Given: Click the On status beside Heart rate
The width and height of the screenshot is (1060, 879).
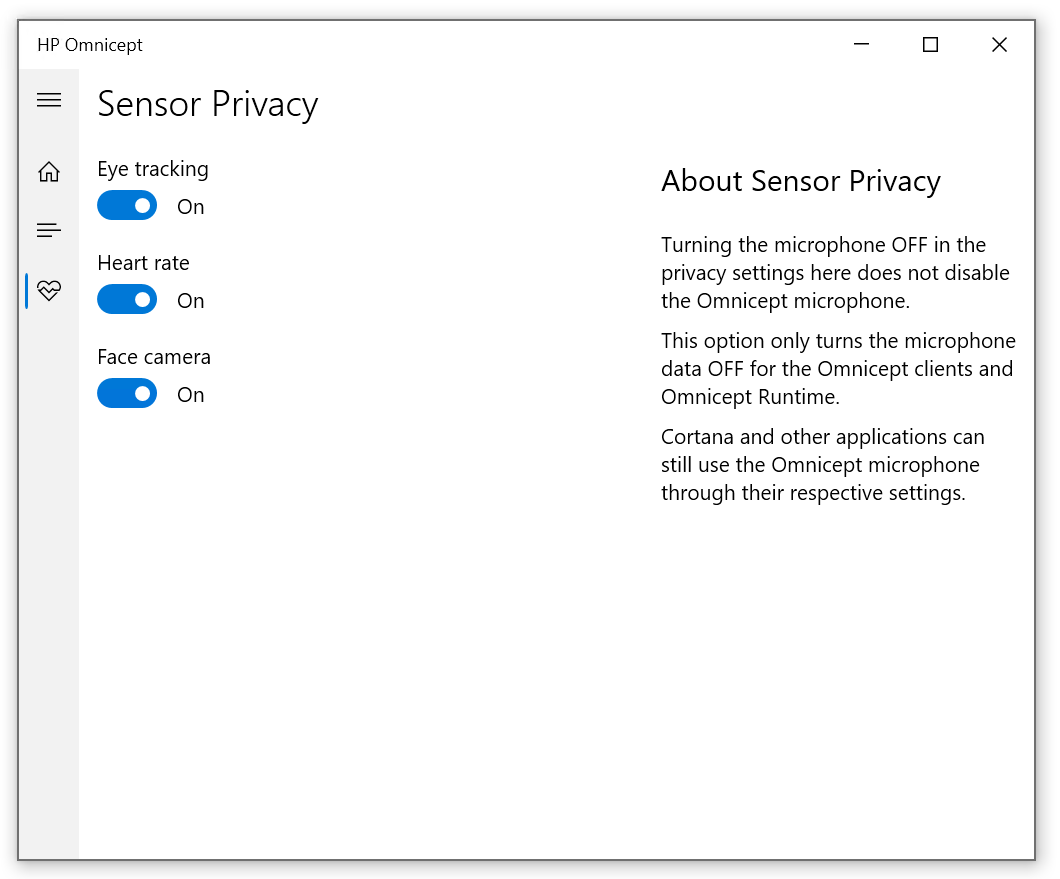Looking at the screenshot, I should [x=190, y=301].
